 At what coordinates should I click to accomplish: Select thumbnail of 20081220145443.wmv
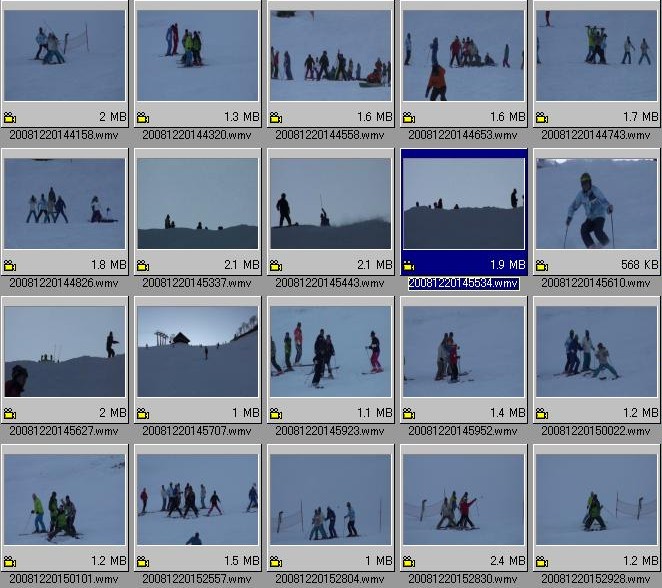(331, 203)
